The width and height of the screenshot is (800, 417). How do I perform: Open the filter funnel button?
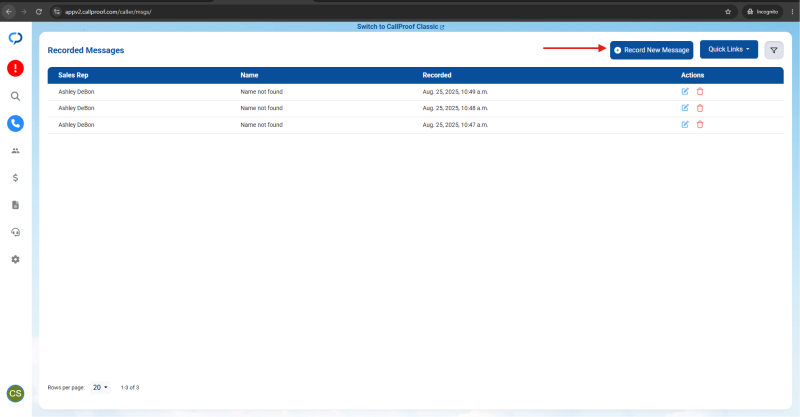pos(773,50)
